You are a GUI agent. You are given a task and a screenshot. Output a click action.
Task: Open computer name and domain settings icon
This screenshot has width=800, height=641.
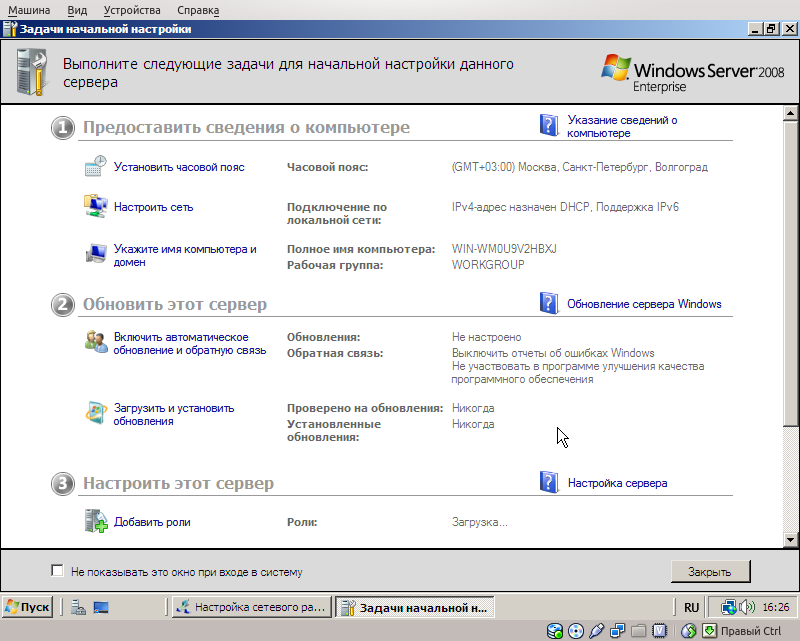(98, 250)
